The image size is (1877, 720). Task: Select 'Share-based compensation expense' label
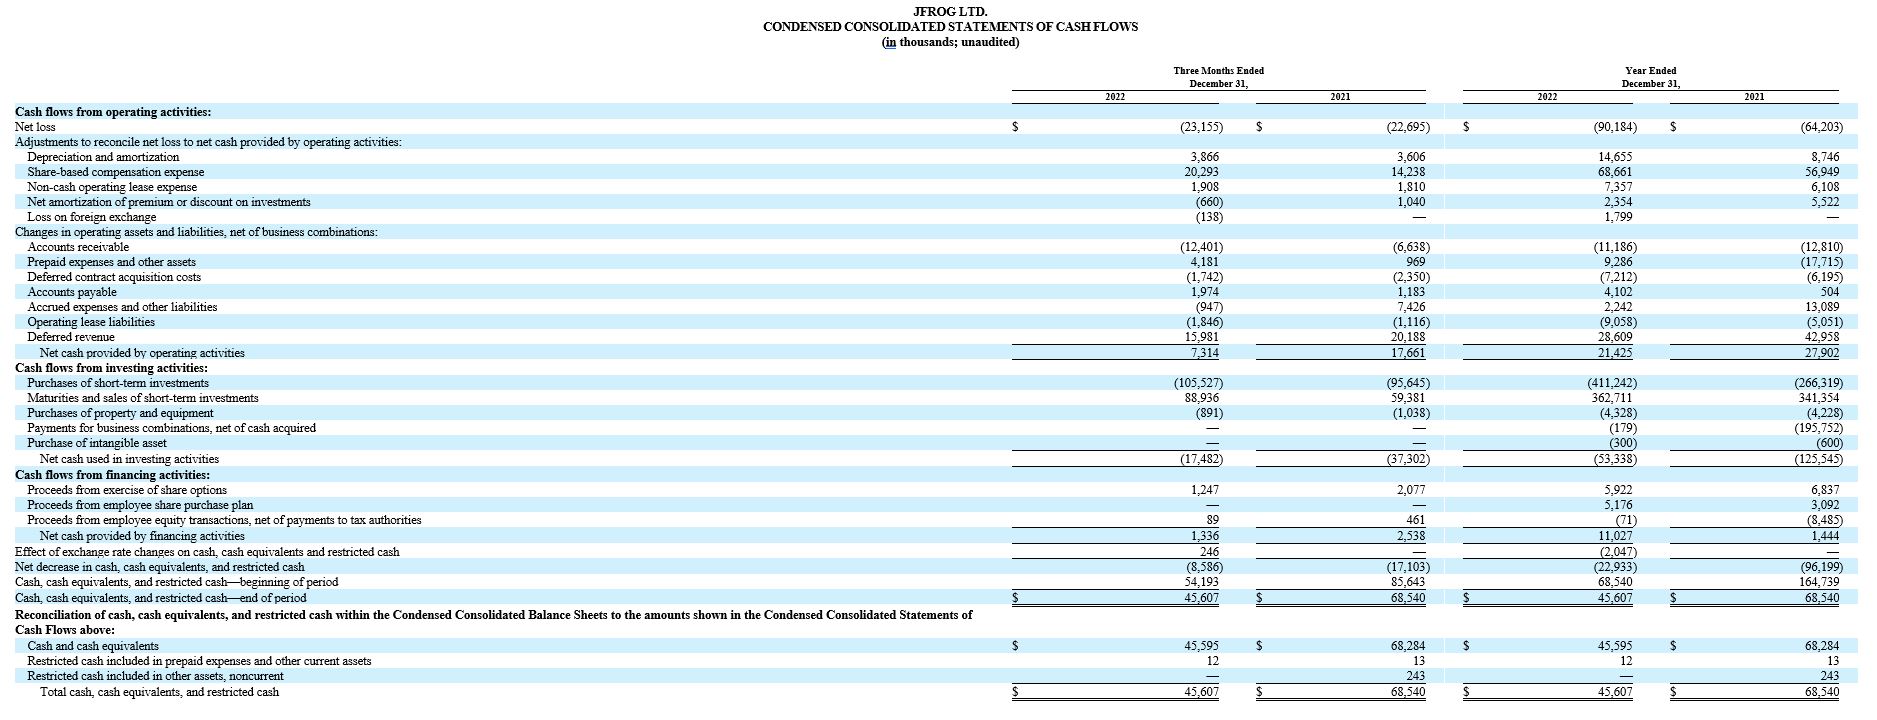point(115,172)
